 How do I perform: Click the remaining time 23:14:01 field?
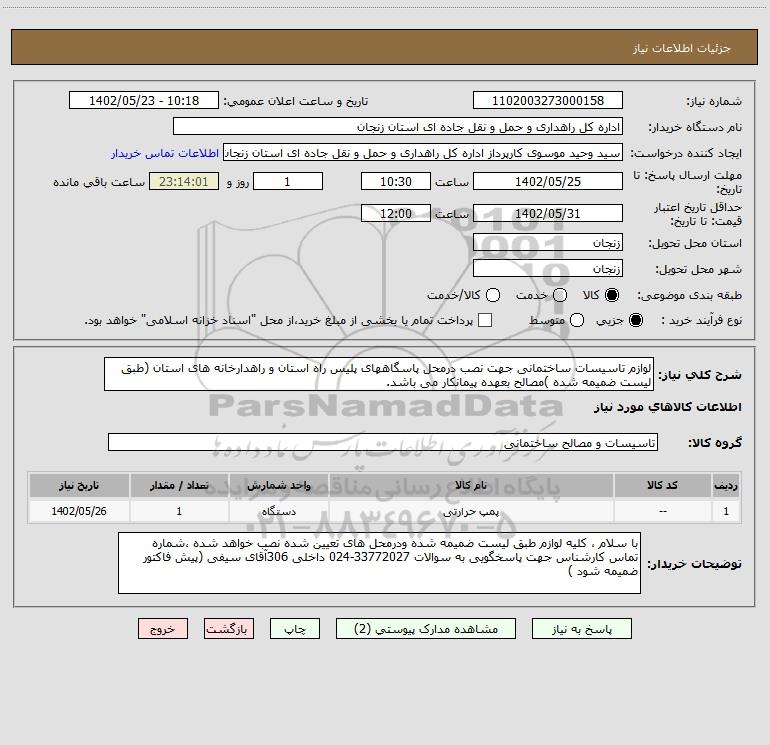(x=184, y=181)
